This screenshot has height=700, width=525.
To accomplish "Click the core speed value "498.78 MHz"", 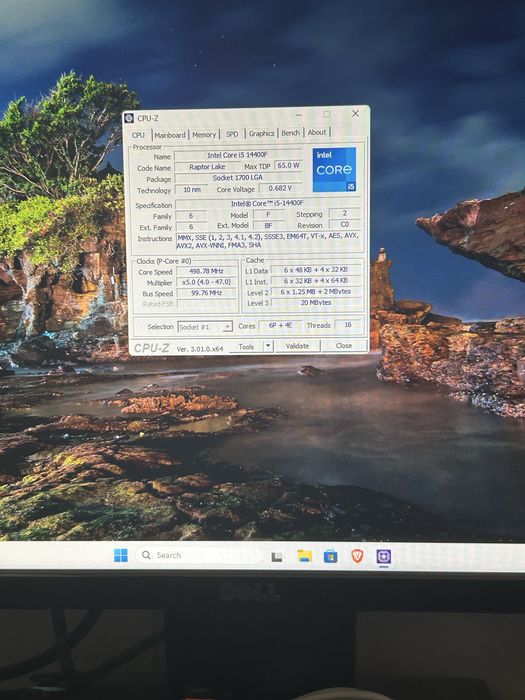I will tap(206, 271).
